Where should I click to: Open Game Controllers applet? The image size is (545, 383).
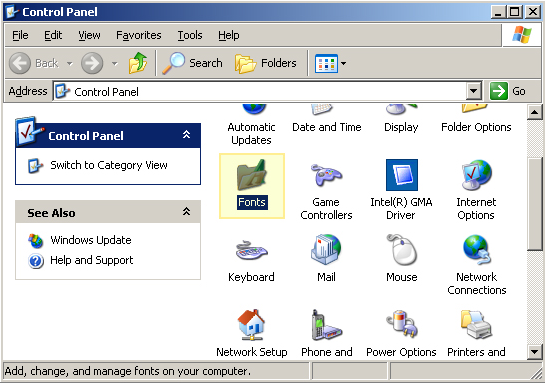[x=326, y=175]
